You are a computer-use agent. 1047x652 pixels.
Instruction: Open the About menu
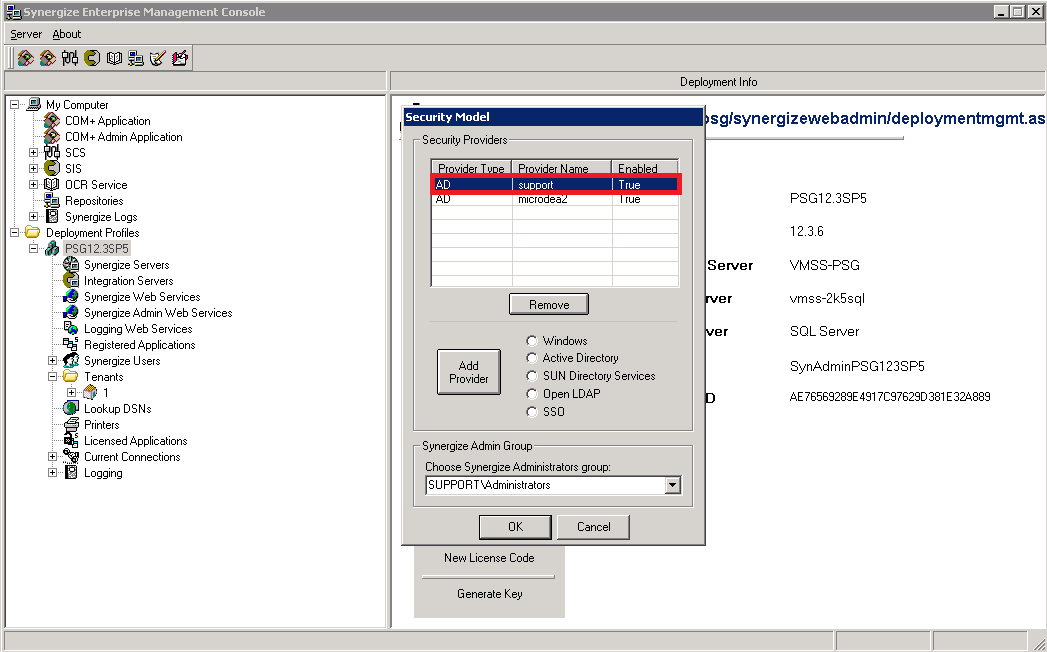(67, 34)
